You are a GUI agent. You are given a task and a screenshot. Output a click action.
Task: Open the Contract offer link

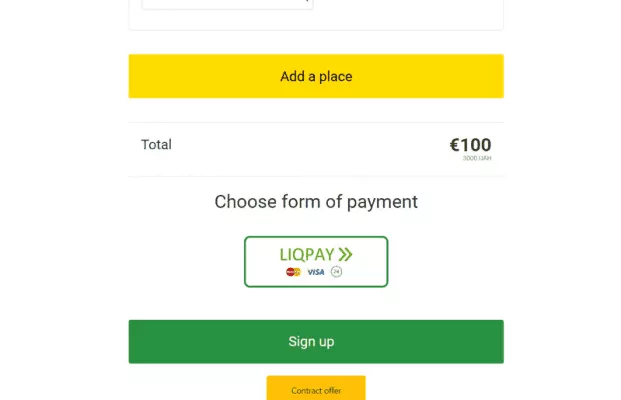click(x=316, y=389)
